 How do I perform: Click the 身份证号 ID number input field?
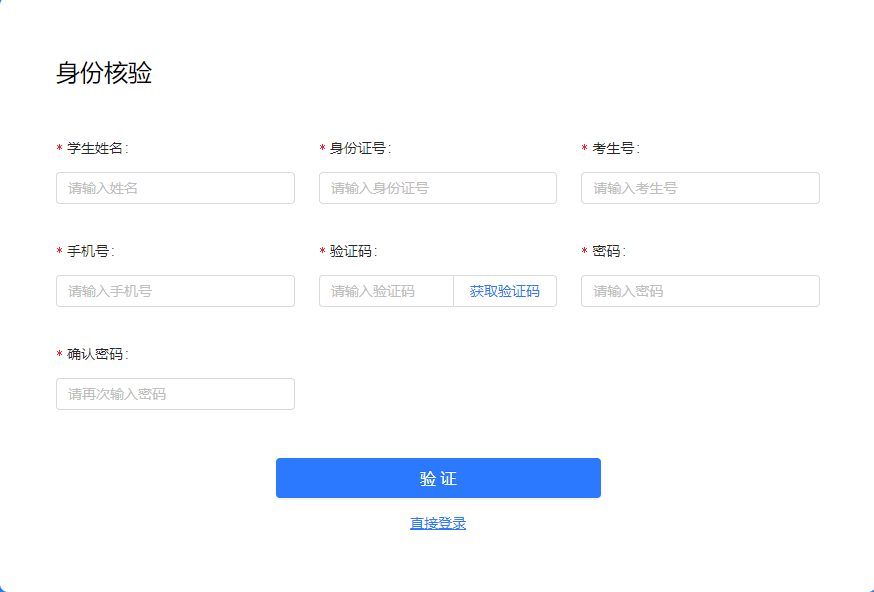[x=437, y=188]
